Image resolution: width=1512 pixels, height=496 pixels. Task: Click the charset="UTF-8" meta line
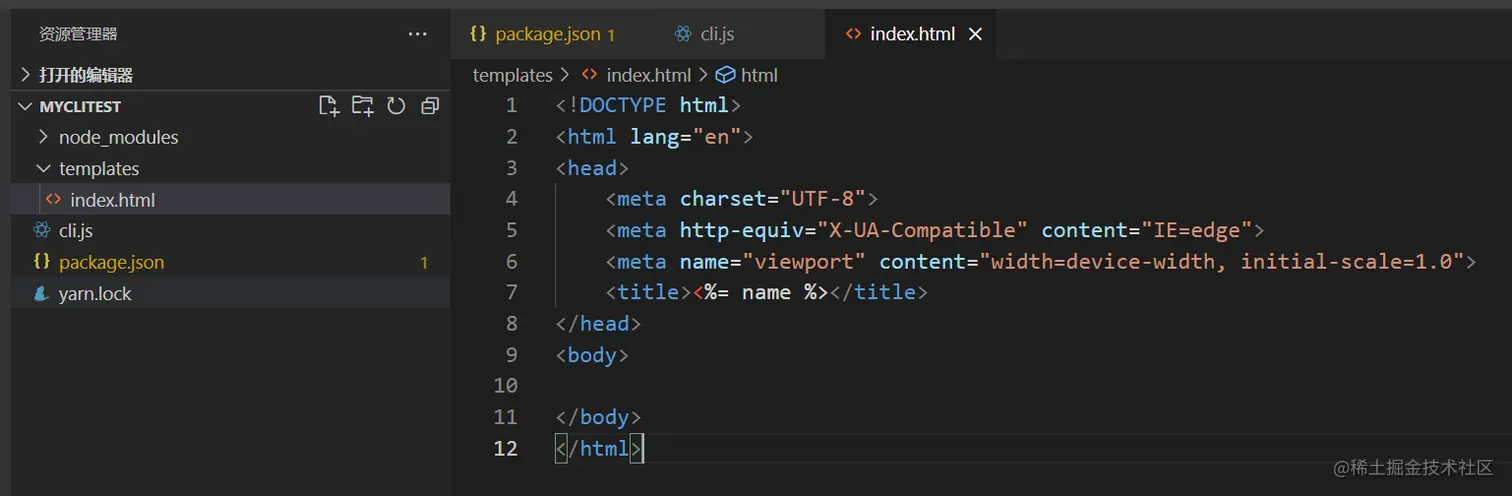click(x=741, y=198)
